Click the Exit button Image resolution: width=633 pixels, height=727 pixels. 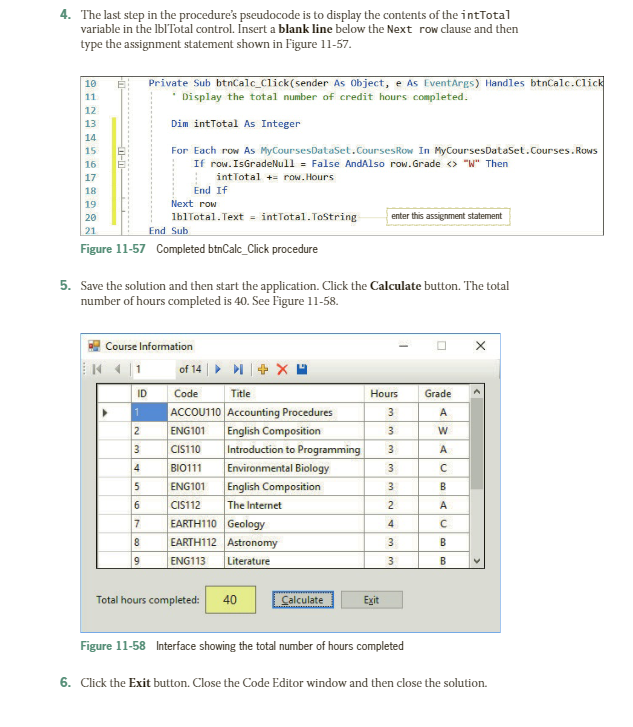[371, 600]
